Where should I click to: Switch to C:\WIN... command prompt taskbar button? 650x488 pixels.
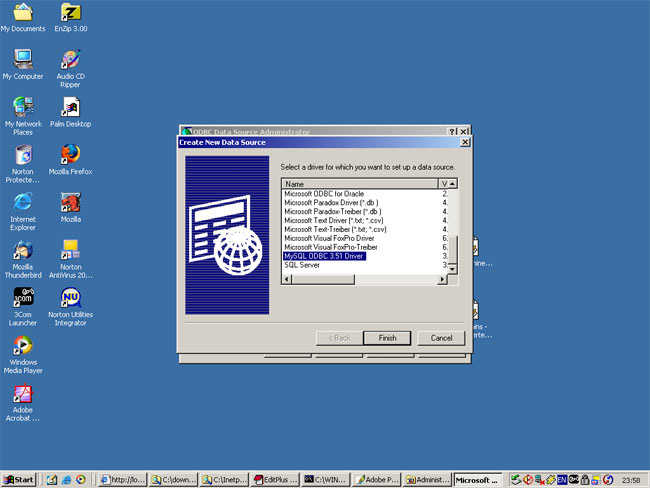click(x=326, y=480)
